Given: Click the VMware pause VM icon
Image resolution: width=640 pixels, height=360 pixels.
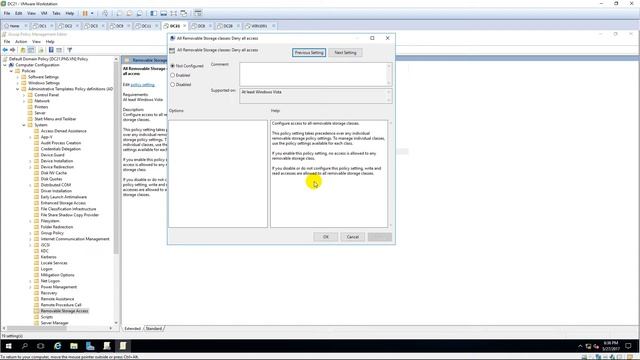Looking at the screenshot, I should [85, 13].
